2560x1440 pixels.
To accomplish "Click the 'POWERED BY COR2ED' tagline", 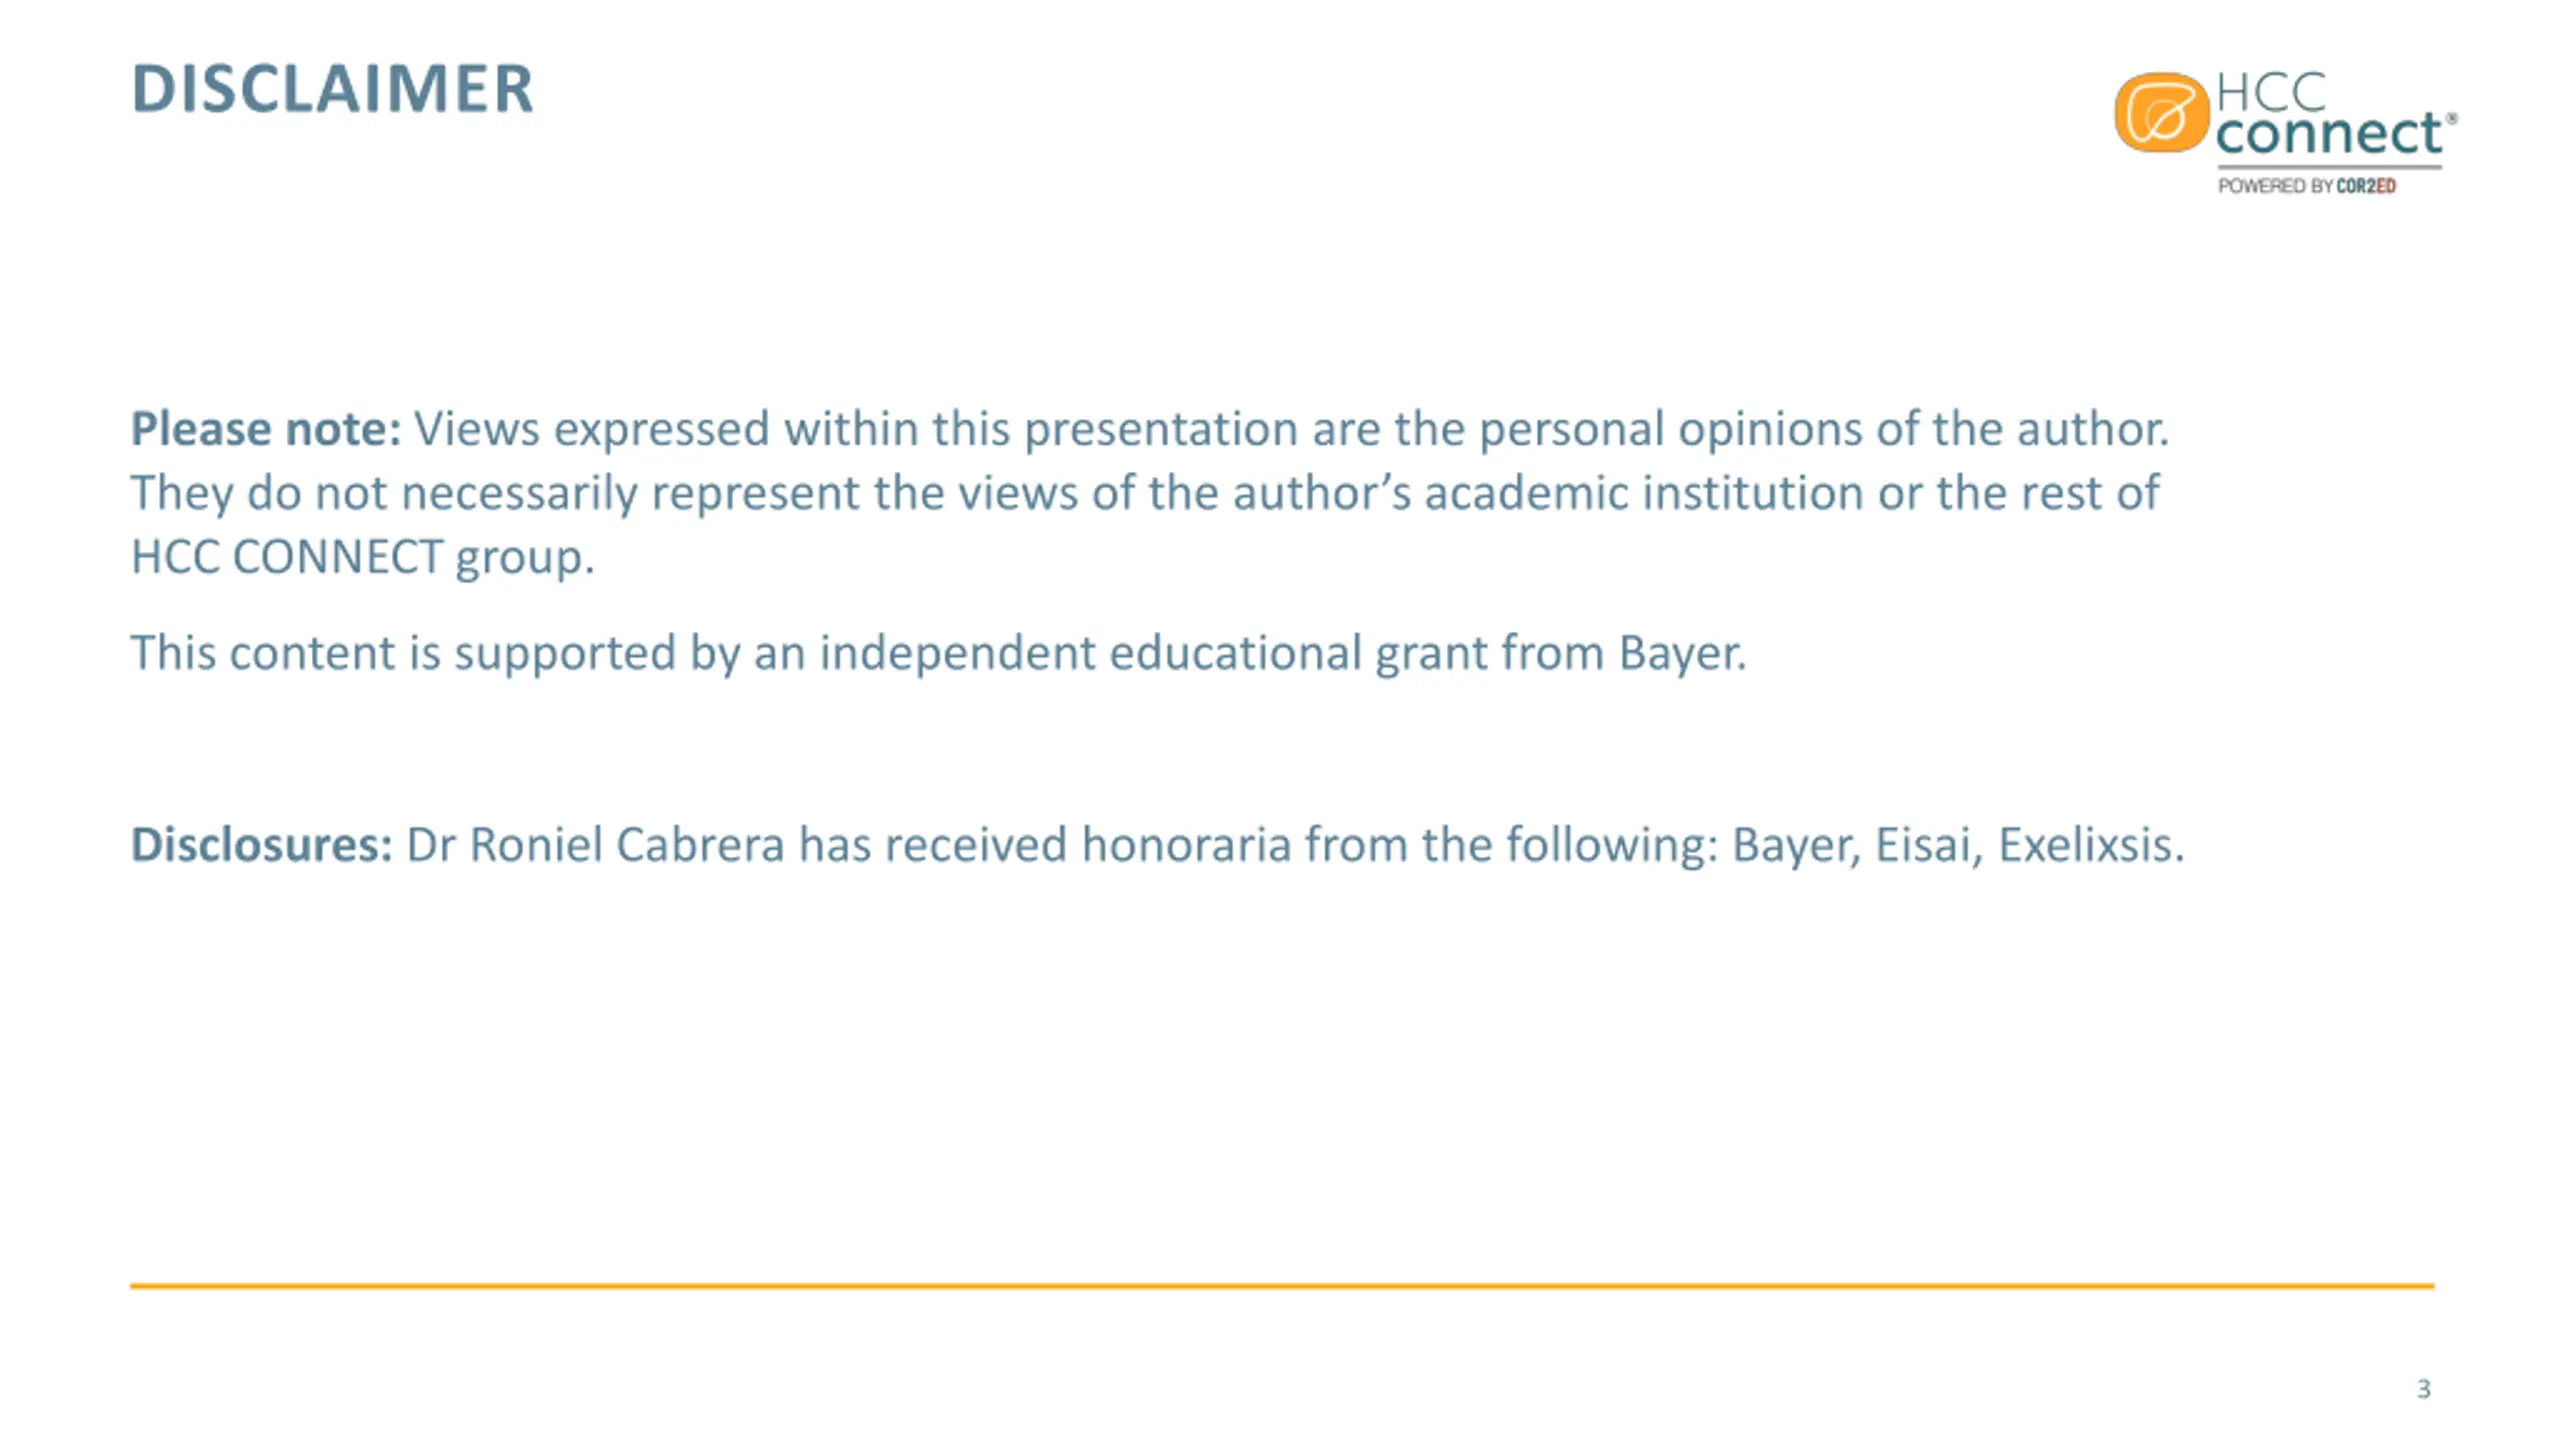I will [x=2306, y=186].
